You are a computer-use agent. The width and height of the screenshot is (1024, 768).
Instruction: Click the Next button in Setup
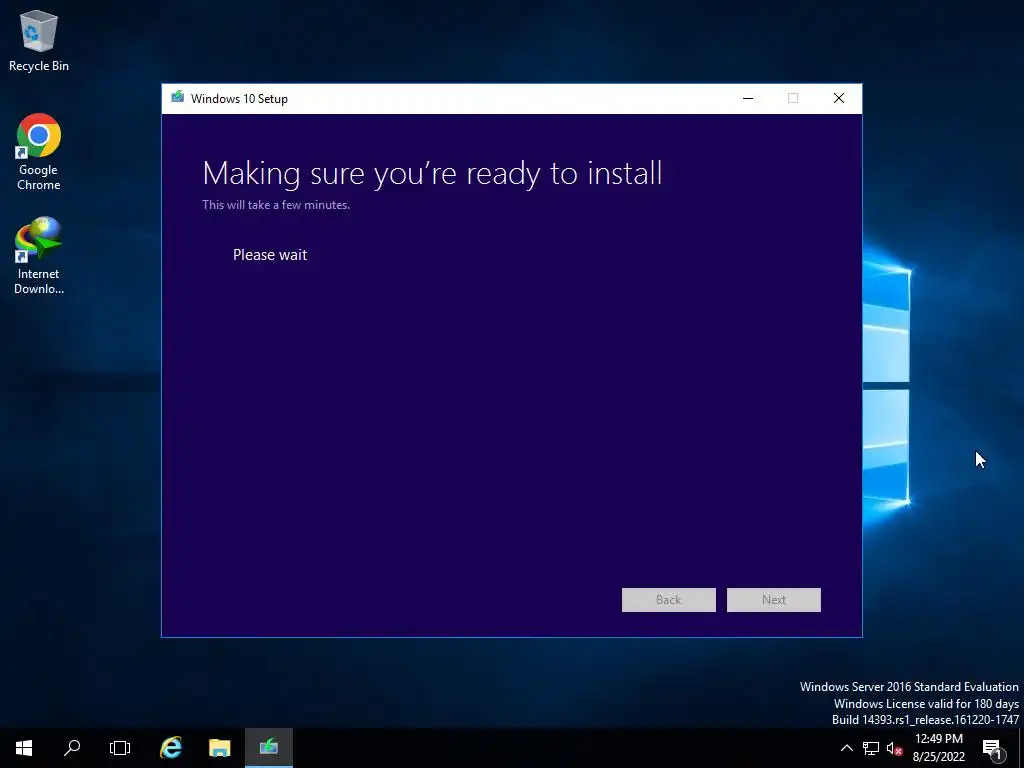[x=773, y=600]
